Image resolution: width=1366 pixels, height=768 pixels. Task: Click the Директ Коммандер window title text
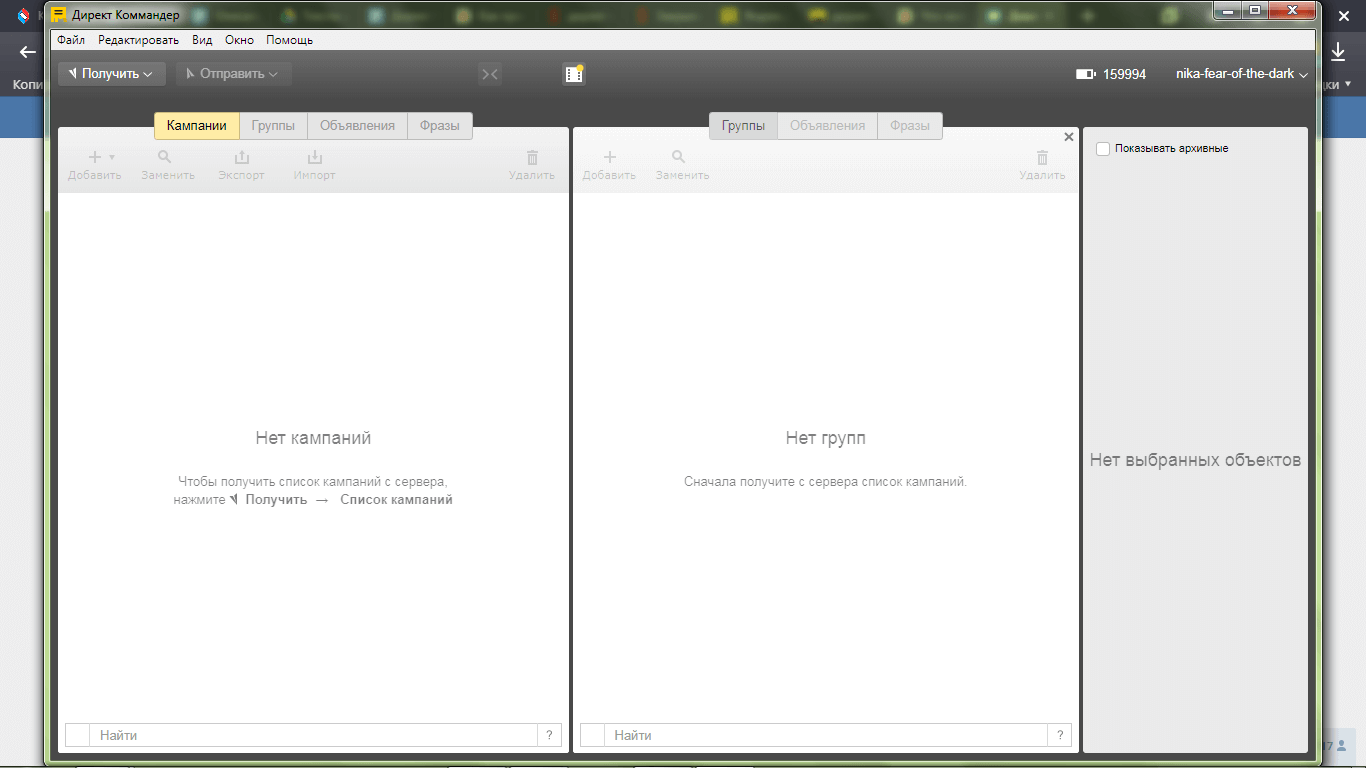[x=126, y=15]
